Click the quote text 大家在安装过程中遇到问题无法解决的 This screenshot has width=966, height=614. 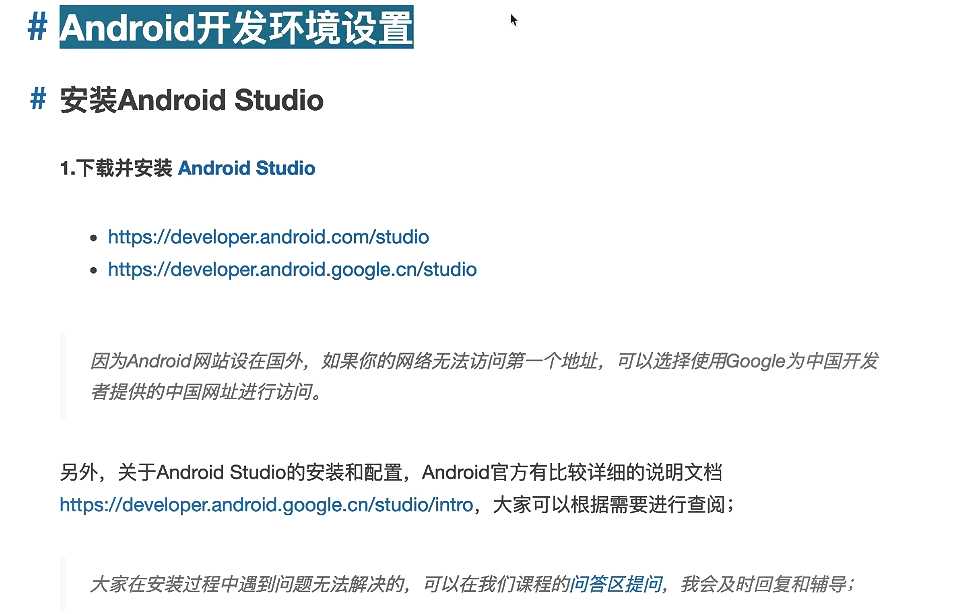(248, 584)
